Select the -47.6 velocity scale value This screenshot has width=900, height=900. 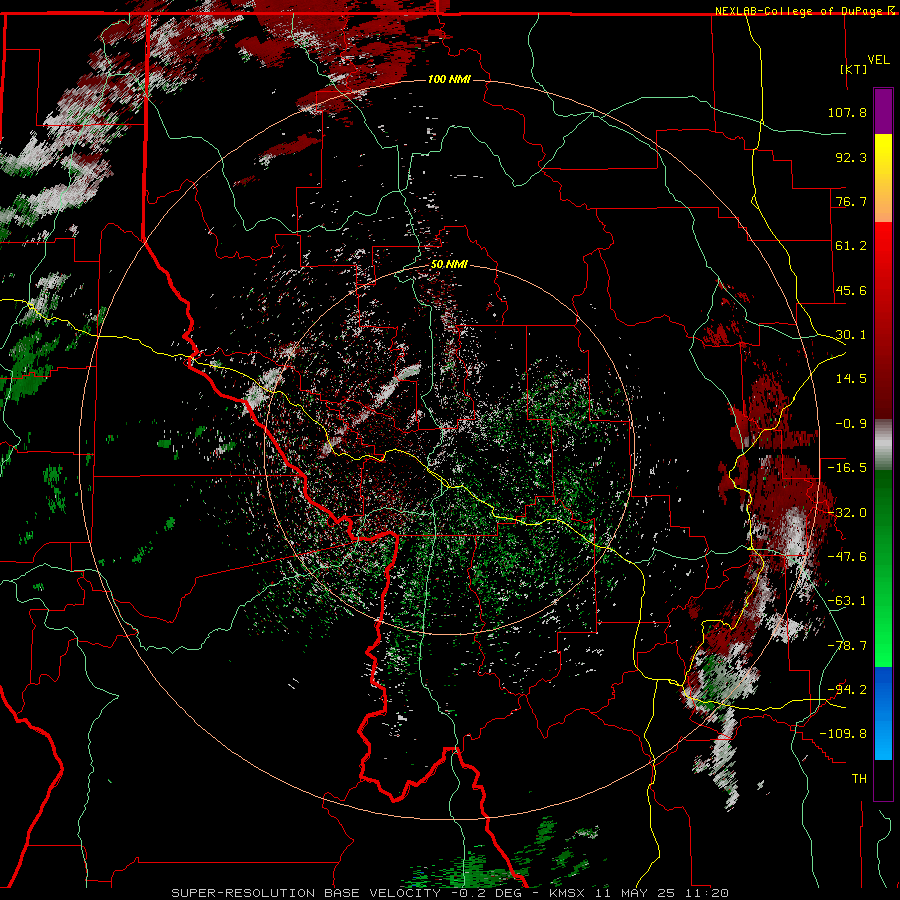click(x=847, y=557)
